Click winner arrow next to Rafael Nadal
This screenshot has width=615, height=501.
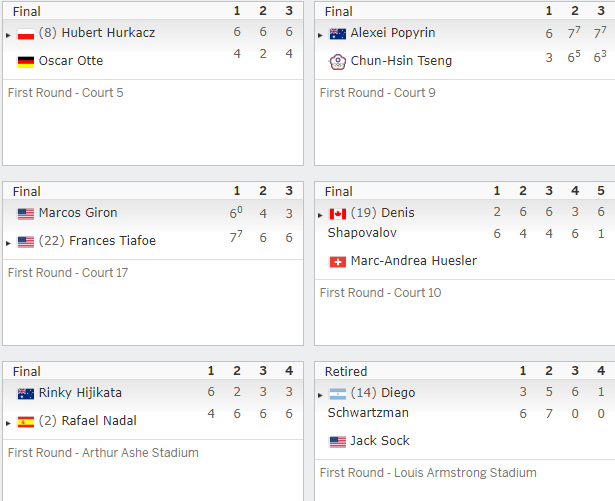[8, 423]
